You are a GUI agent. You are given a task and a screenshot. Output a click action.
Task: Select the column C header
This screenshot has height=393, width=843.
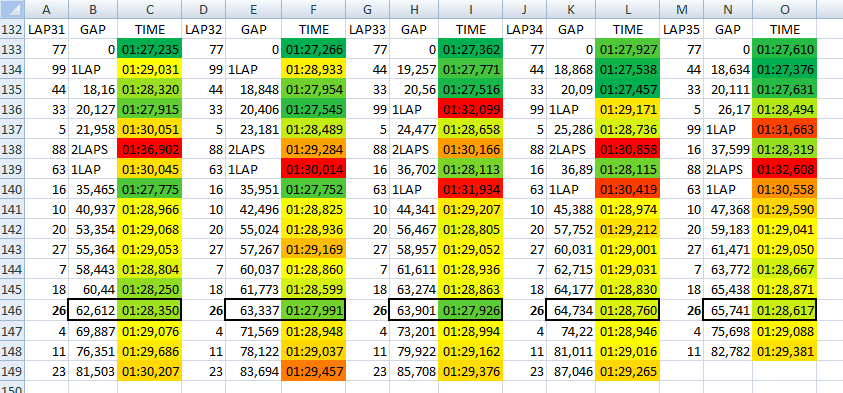149,9
